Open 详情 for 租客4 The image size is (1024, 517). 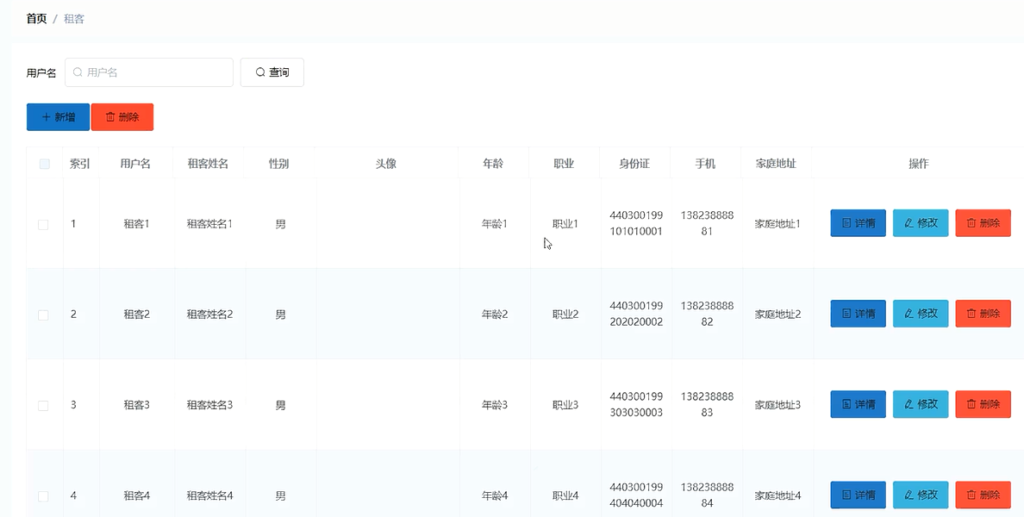click(x=858, y=495)
